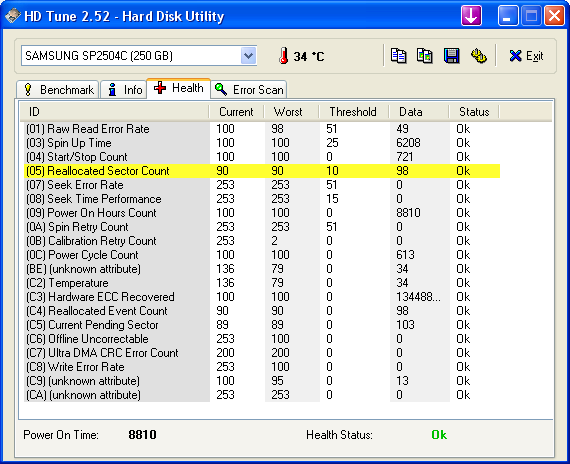Click the copy screenshot to clipboard icon
This screenshot has width=570, height=464.
425,56
